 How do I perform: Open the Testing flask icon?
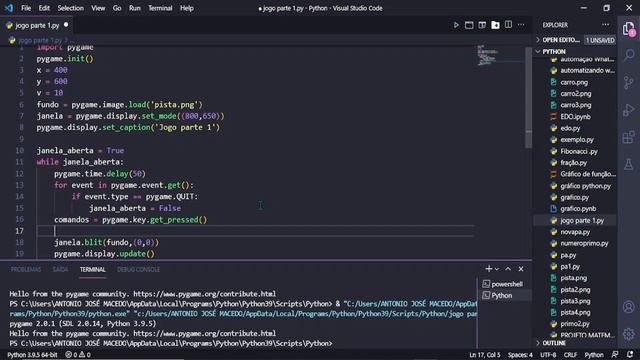[x=629, y=164]
